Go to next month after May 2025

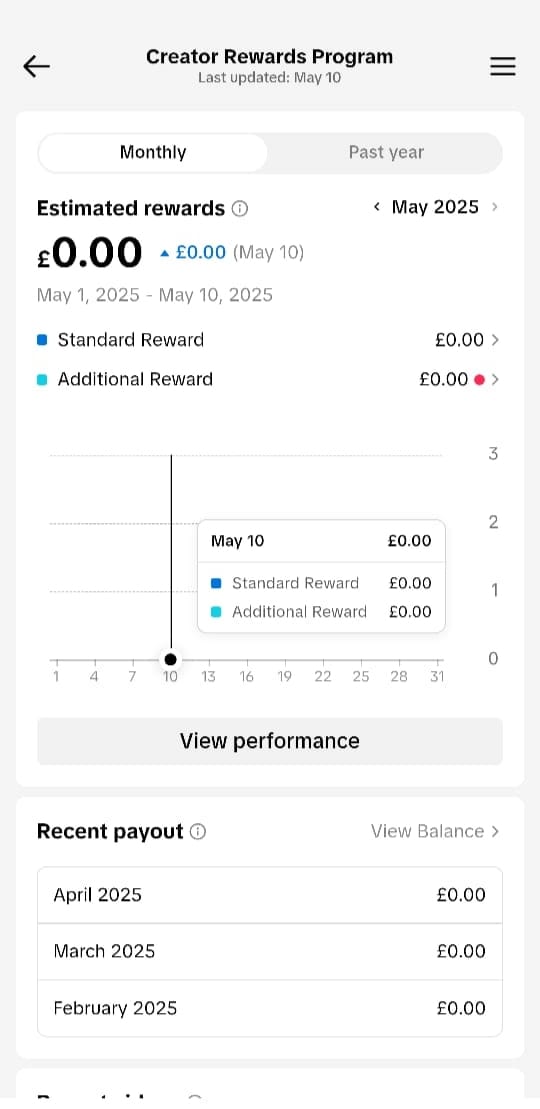tap(495, 207)
